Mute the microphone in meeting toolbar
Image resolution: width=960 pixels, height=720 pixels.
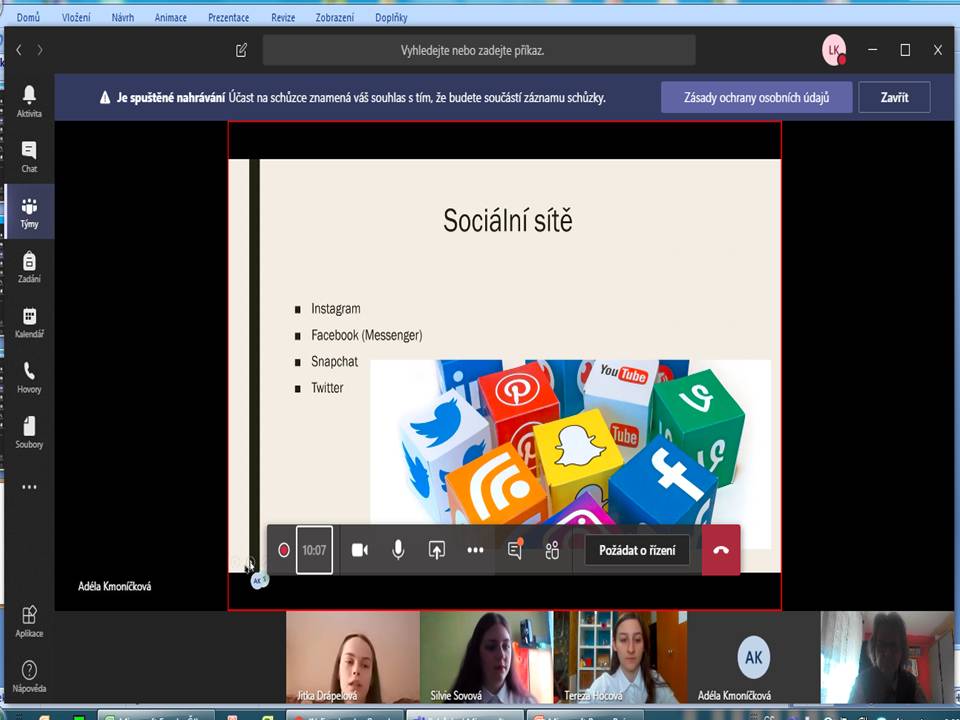[398, 550]
